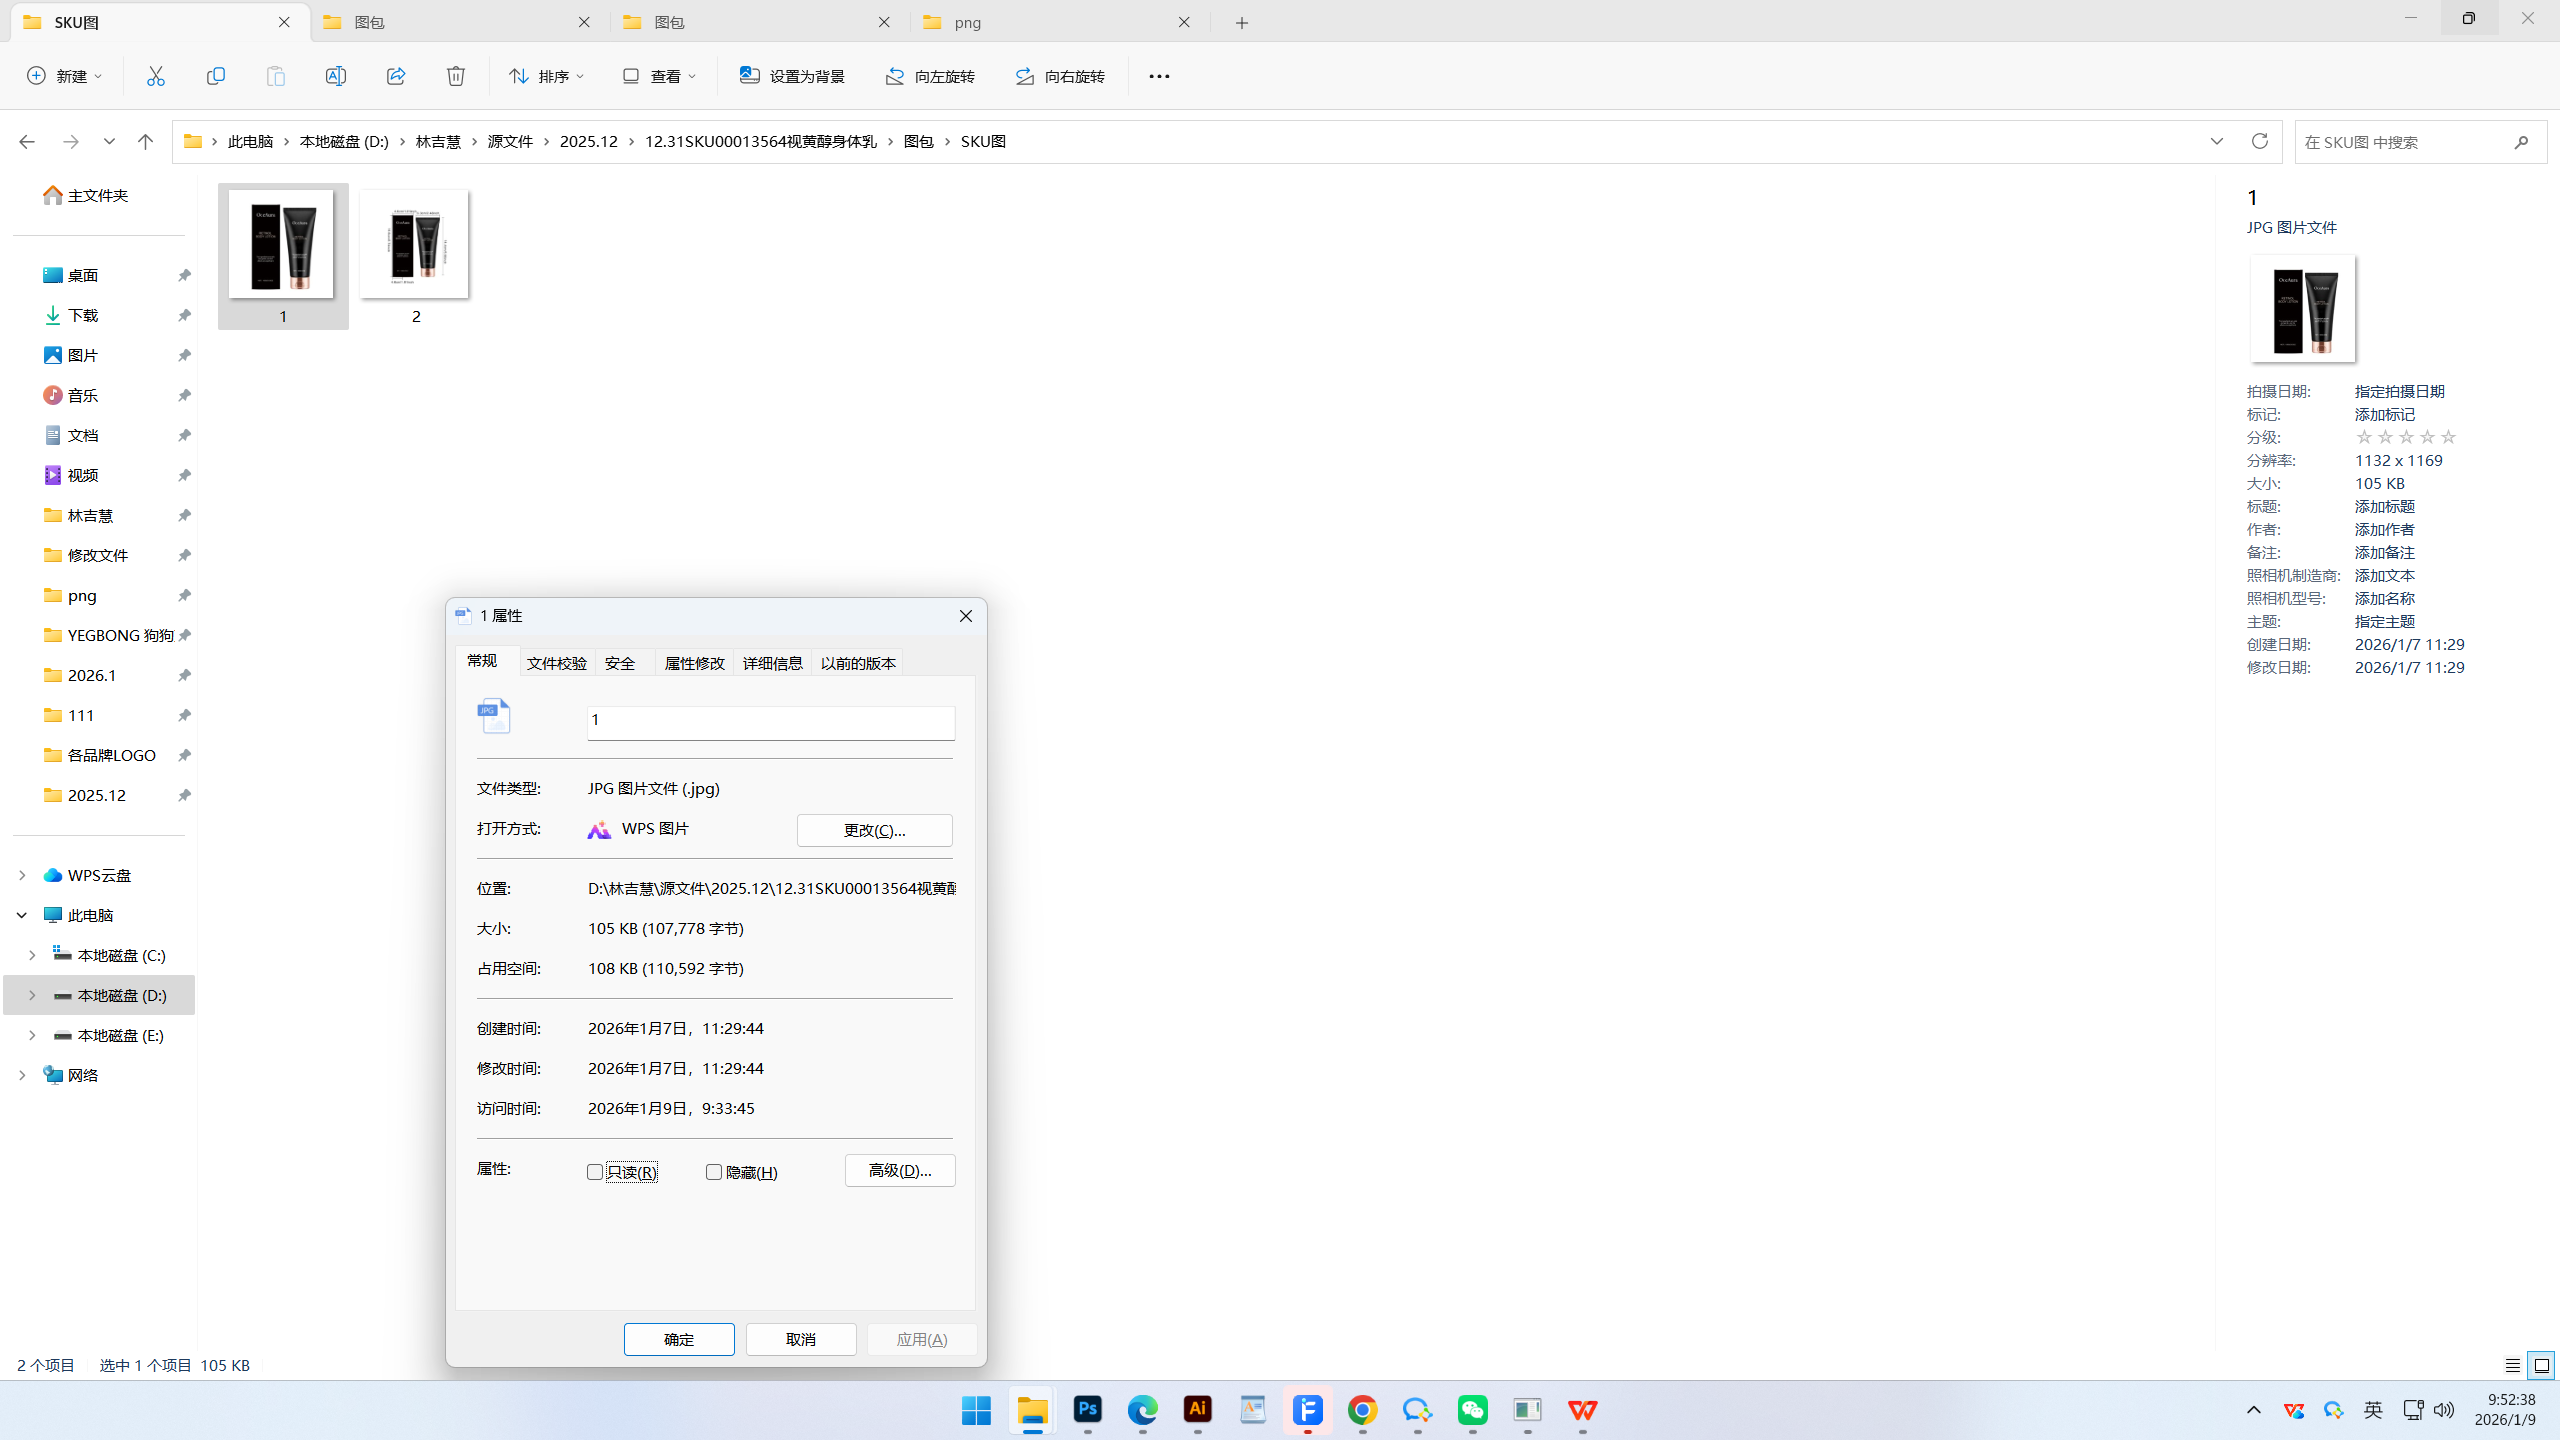Go back with the left arrow
Viewport: 2560px width, 1440px height.
[27, 142]
